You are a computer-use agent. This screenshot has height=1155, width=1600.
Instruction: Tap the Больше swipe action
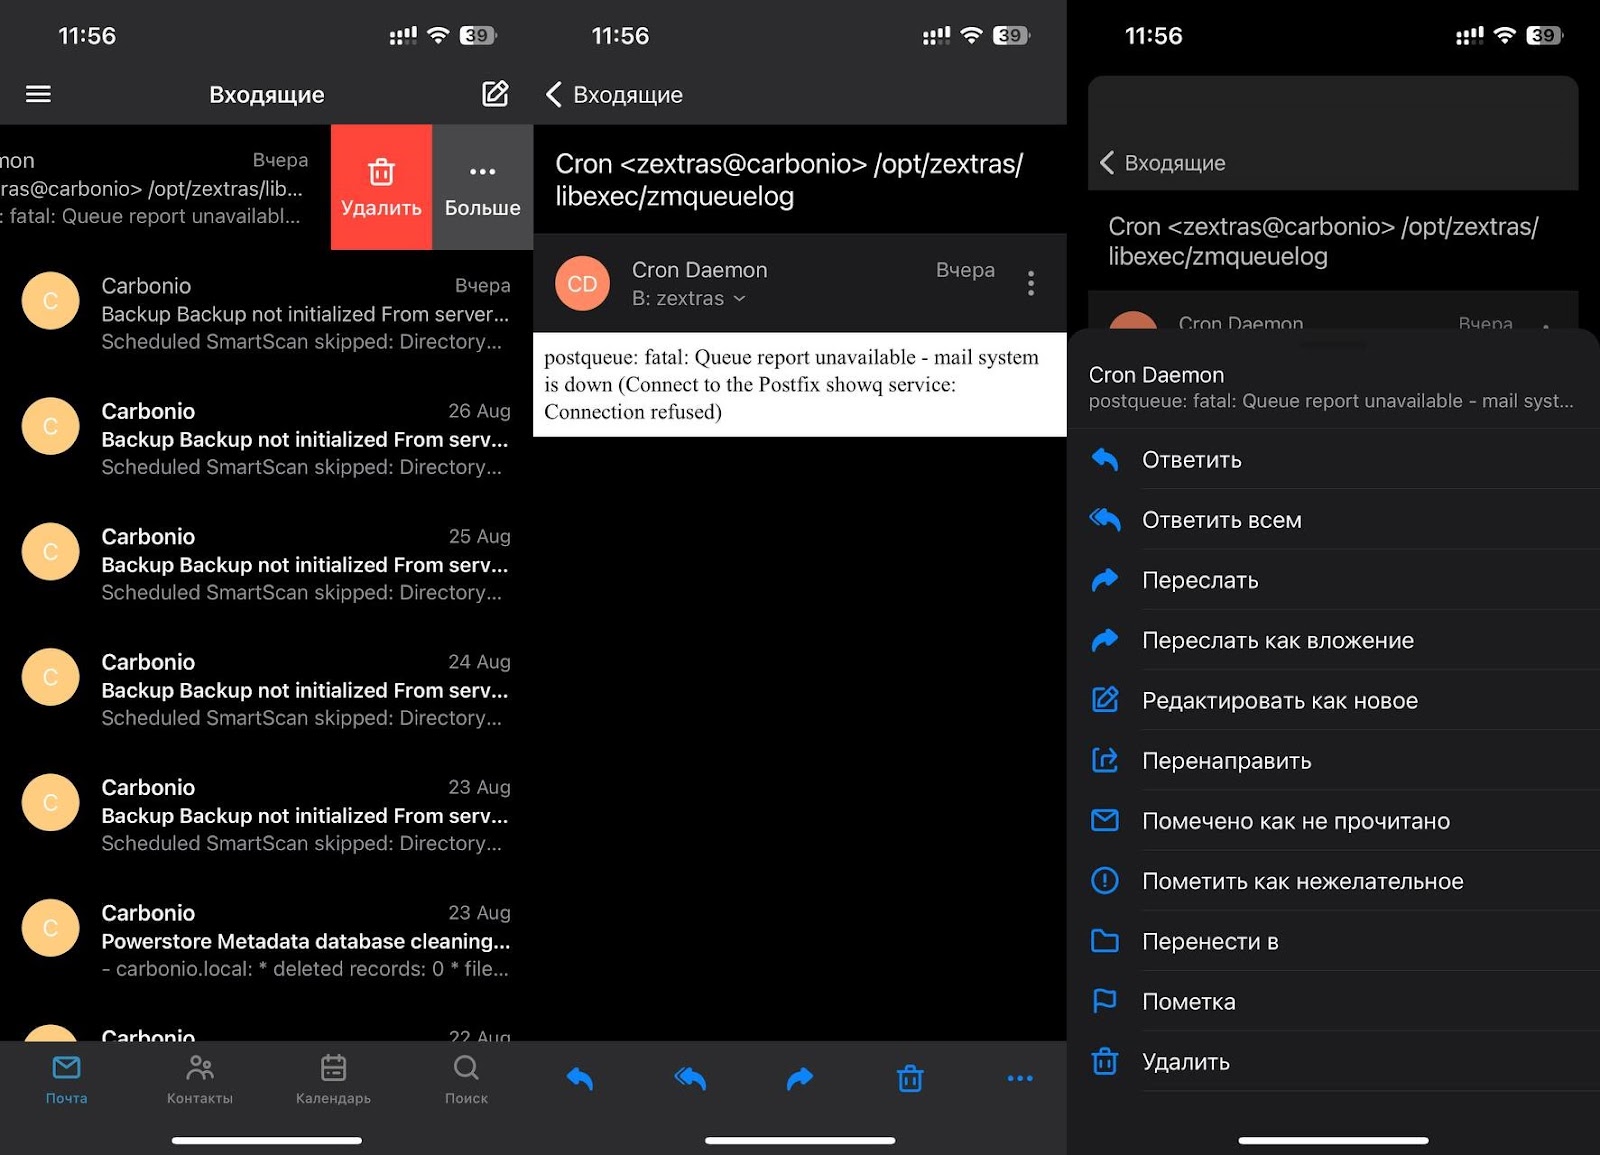(482, 187)
